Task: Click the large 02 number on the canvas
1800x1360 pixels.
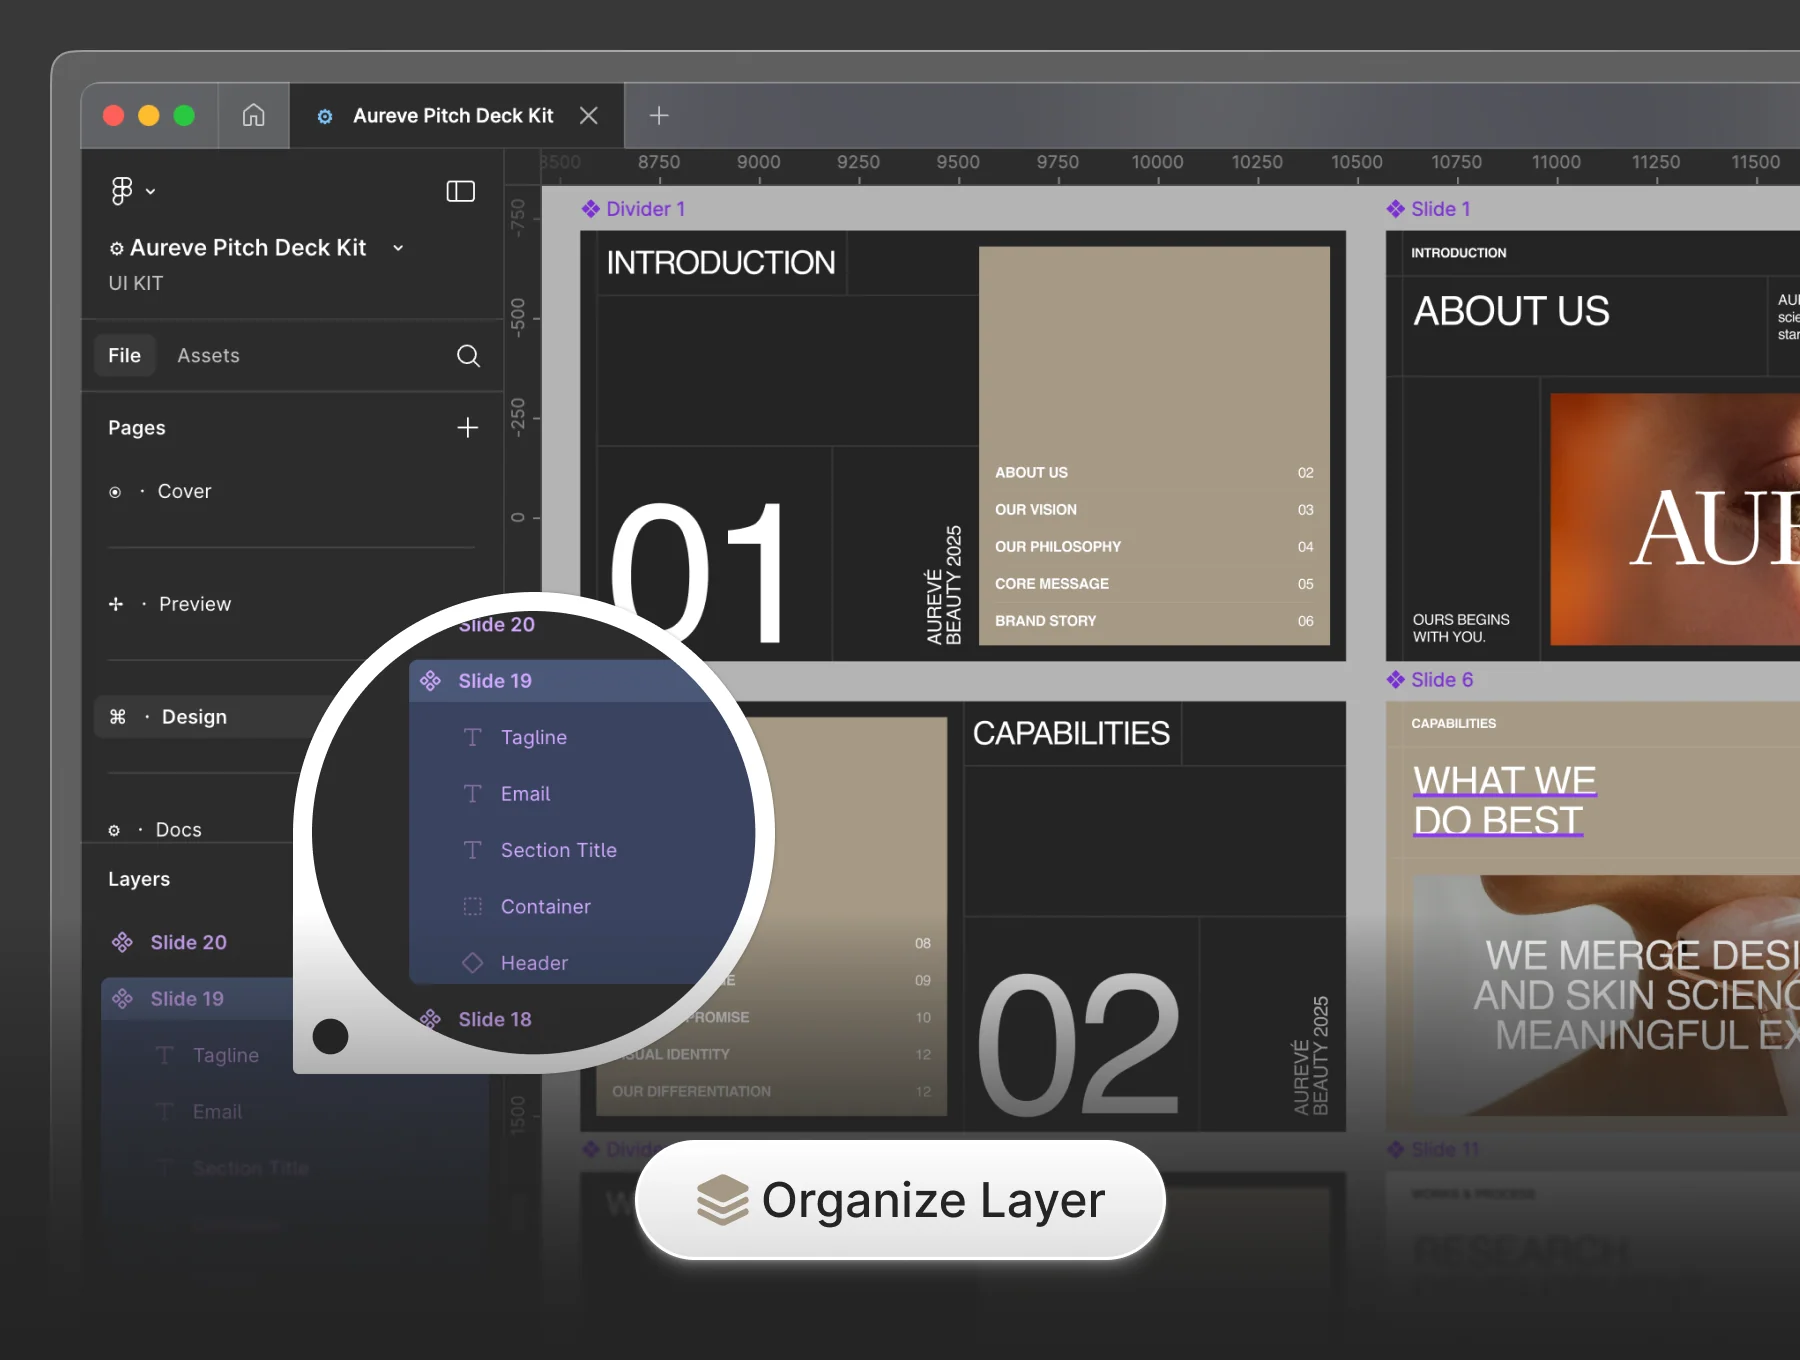Action: click(x=1079, y=1044)
